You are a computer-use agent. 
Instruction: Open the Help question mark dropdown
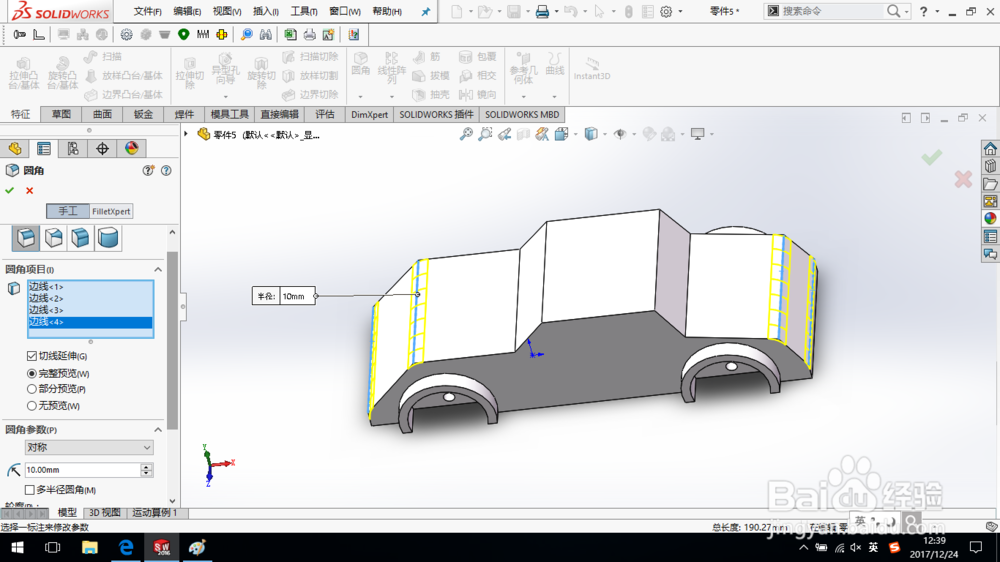pyautogui.click(x=938, y=11)
